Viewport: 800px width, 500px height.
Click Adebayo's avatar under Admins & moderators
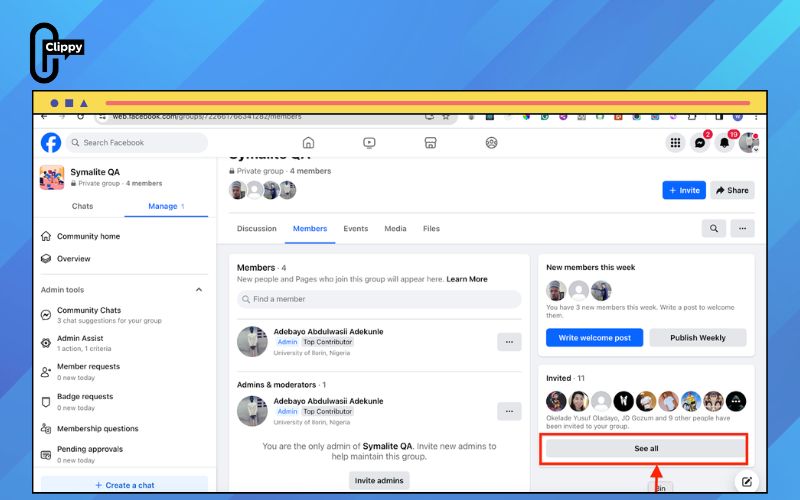(252, 411)
